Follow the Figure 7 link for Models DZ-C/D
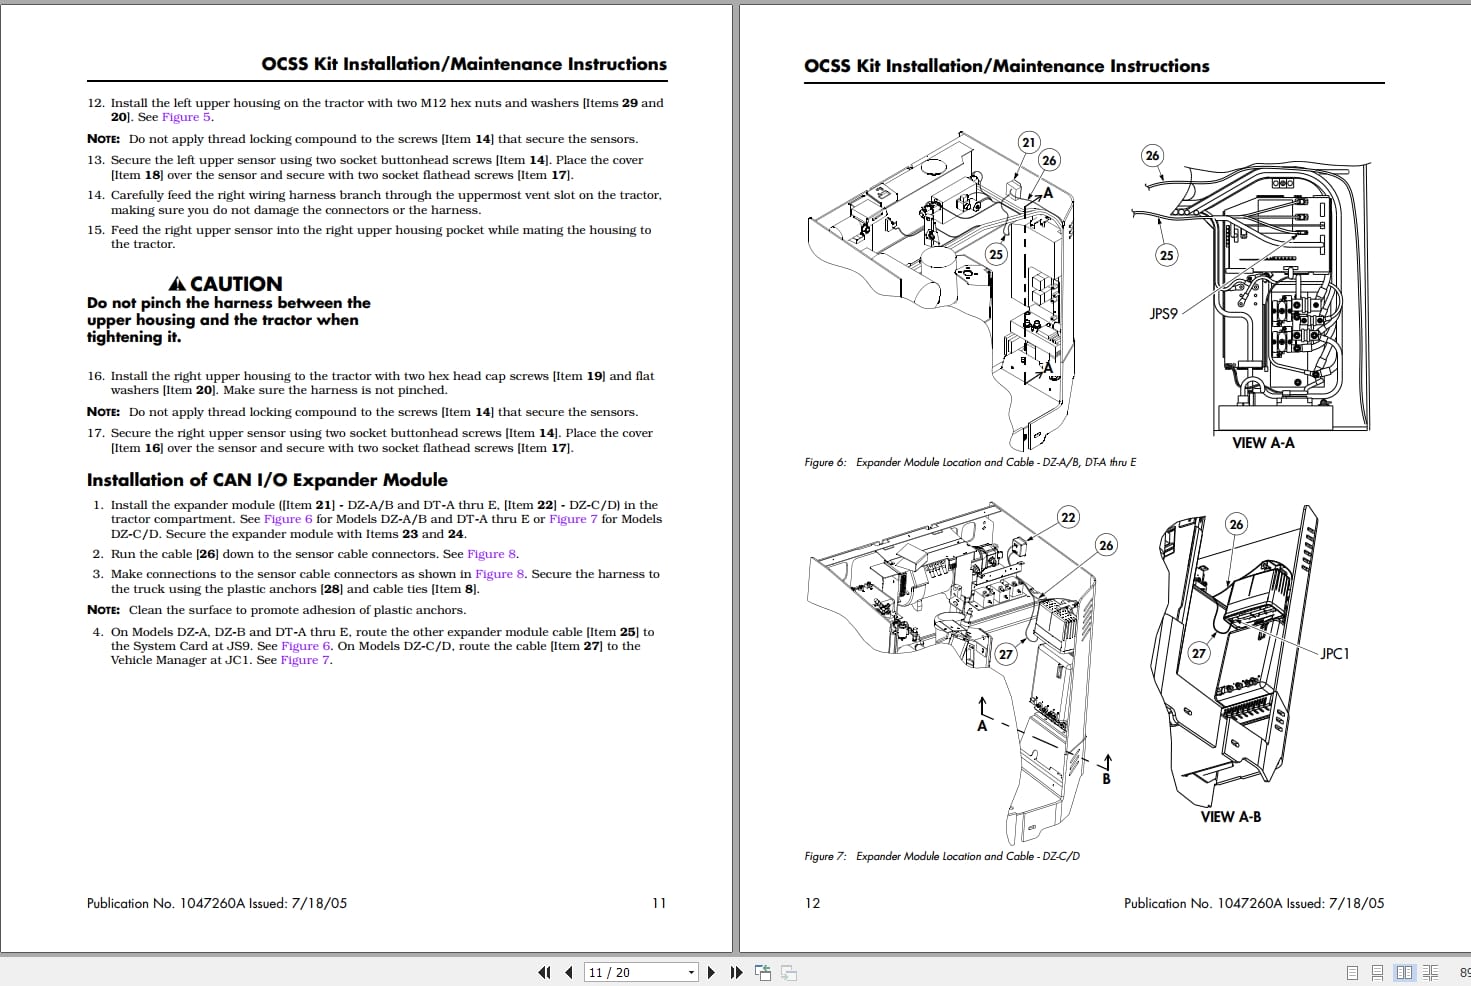1471x986 pixels. [x=573, y=519]
